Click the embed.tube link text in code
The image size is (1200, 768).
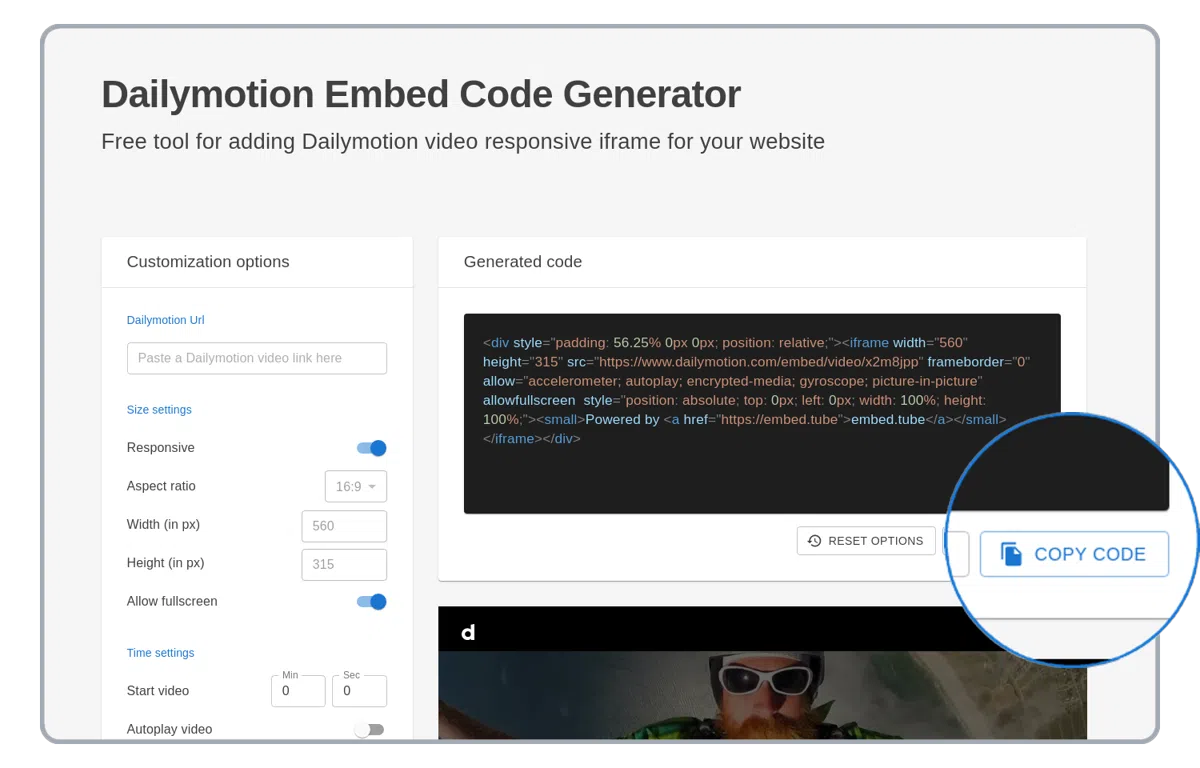tap(888, 420)
